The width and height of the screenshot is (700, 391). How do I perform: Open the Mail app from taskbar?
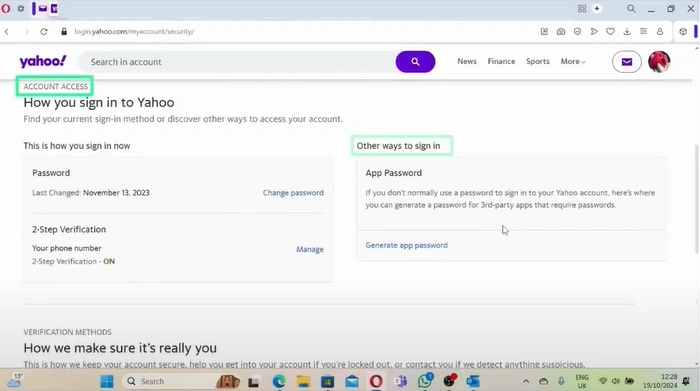click(x=352, y=381)
